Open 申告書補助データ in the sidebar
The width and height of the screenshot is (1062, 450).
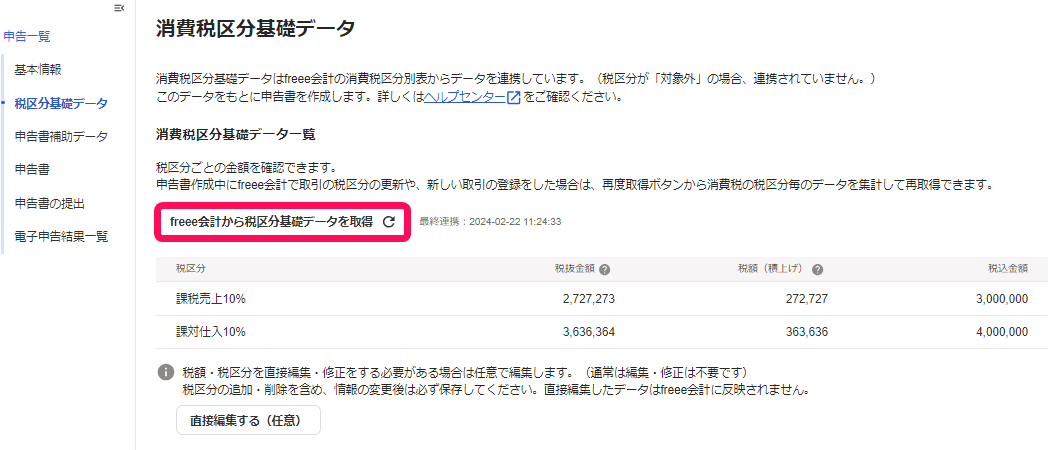pyautogui.click(x=61, y=137)
